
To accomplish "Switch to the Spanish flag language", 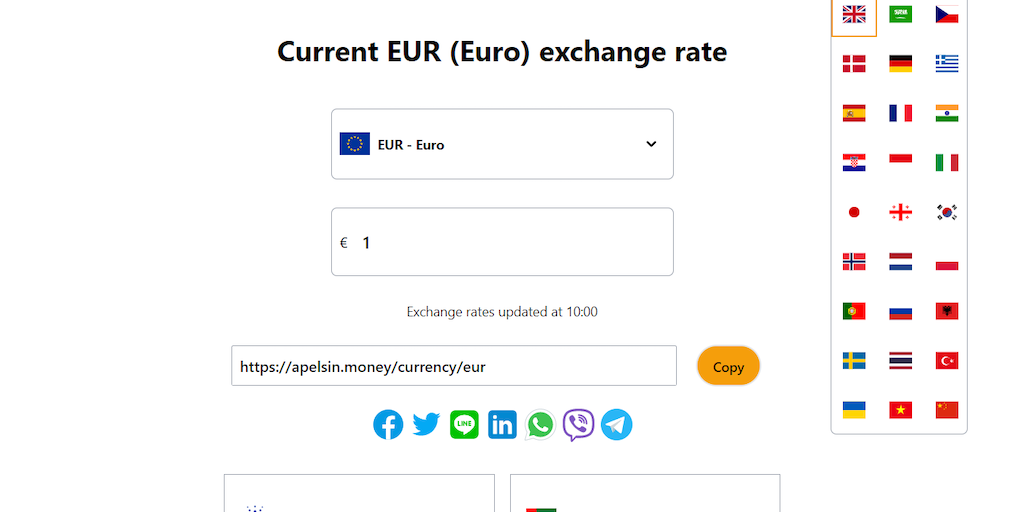I will (x=854, y=113).
